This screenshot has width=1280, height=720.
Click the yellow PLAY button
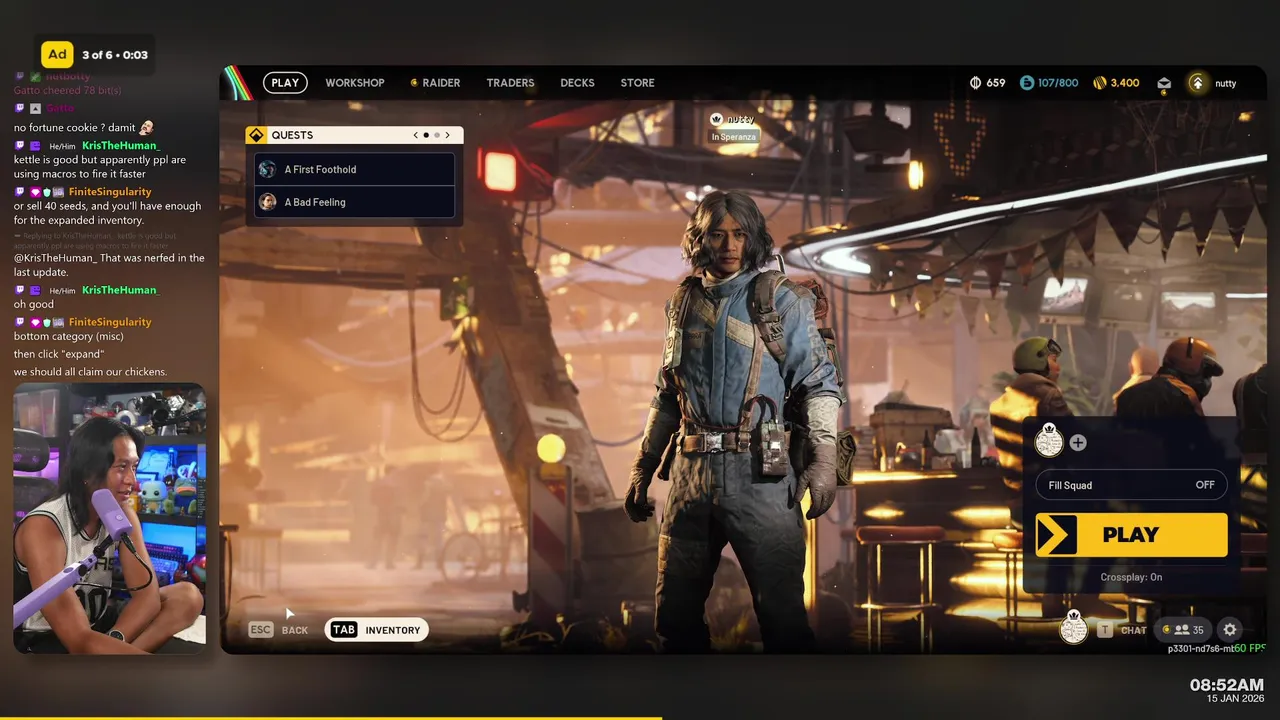point(1131,535)
